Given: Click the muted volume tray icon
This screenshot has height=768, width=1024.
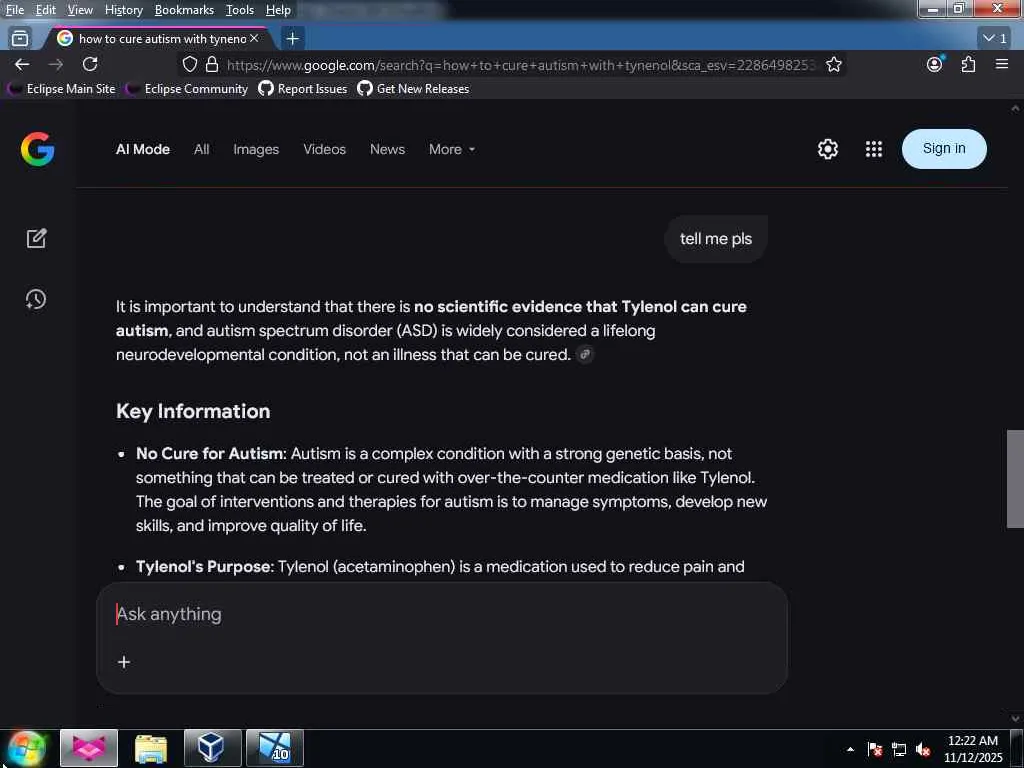Looking at the screenshot, I should pyautogui.click(x=923, y=749).
